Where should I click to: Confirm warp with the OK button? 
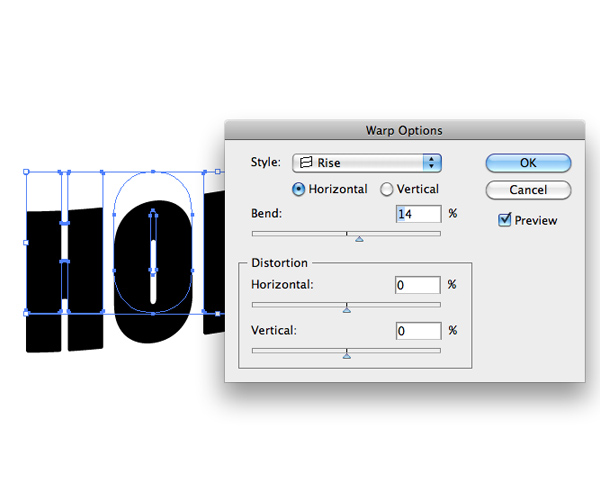(x=528, y=163)
